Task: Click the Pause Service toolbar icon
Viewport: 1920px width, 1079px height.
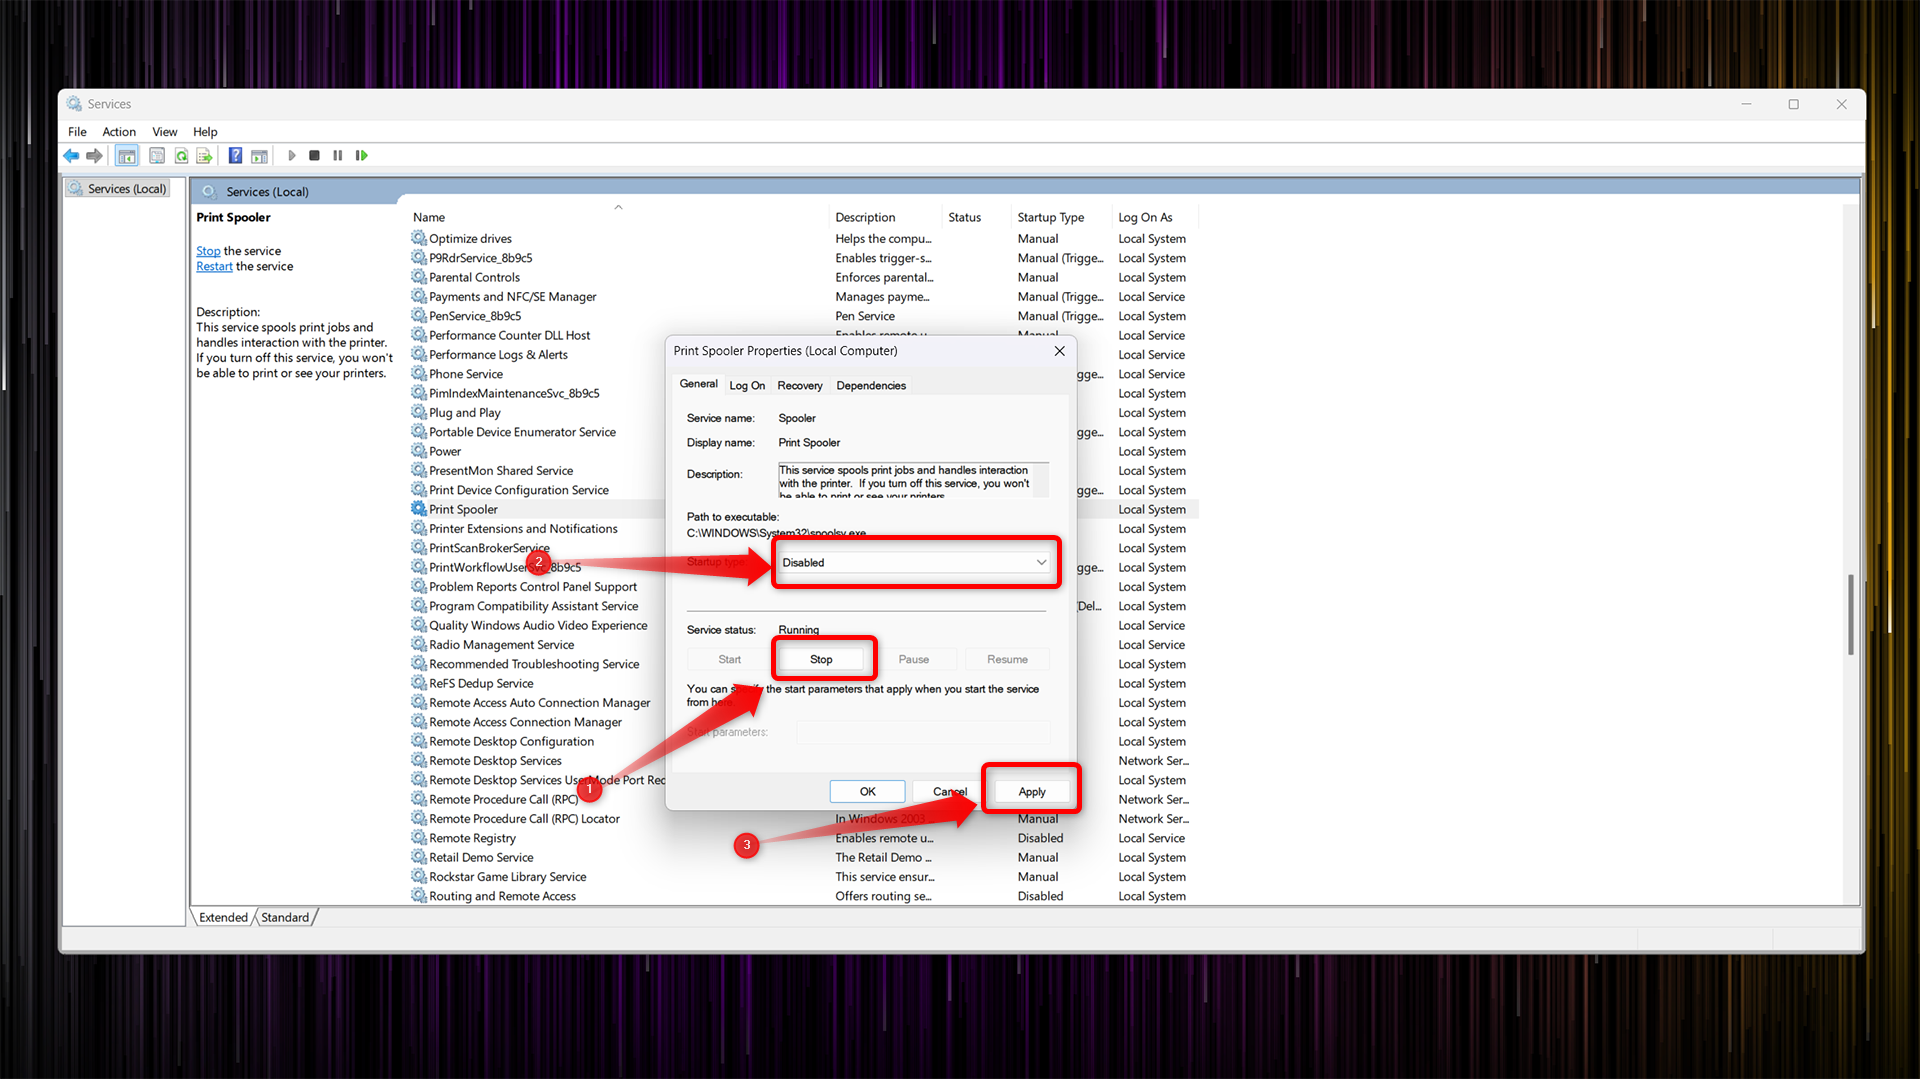Action: coord(338,155)
